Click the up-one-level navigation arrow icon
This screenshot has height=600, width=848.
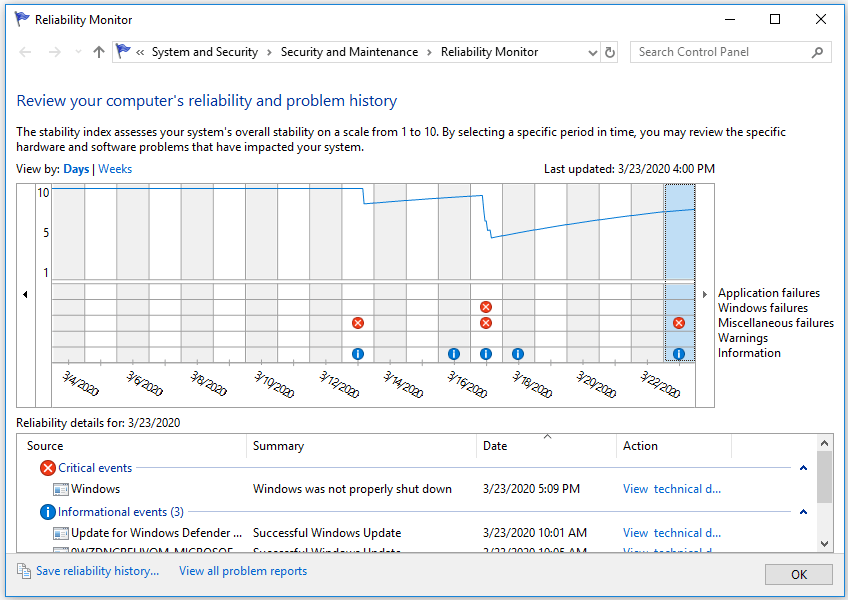point(96,51)
